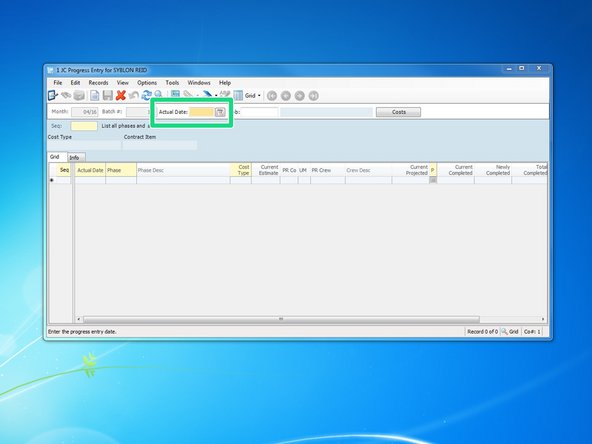The image size is (592, 444).
Task: Click the Seq input field
Action: pyautogui.click(x=84, y=126)
